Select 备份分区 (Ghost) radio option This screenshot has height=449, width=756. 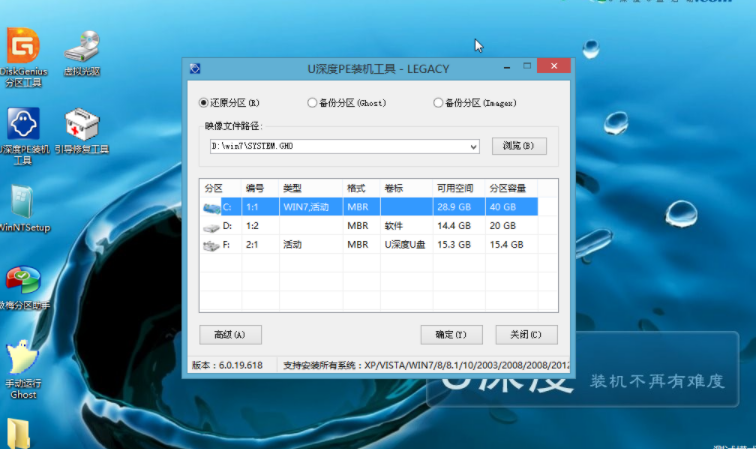click(313, 102)
